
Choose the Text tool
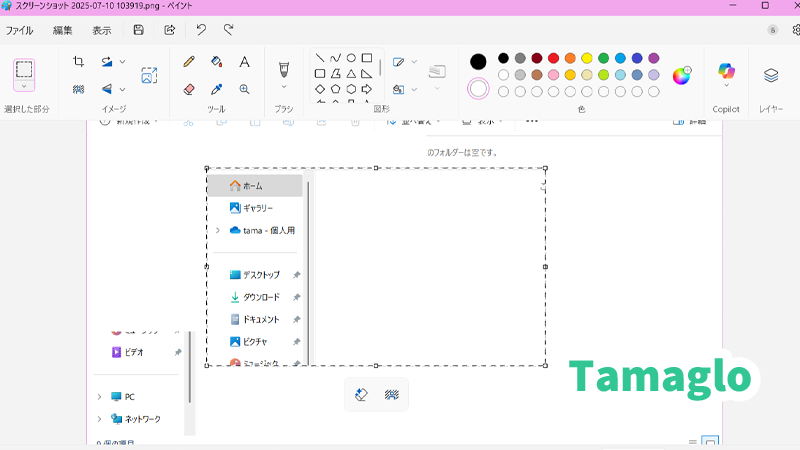point(244,62)
